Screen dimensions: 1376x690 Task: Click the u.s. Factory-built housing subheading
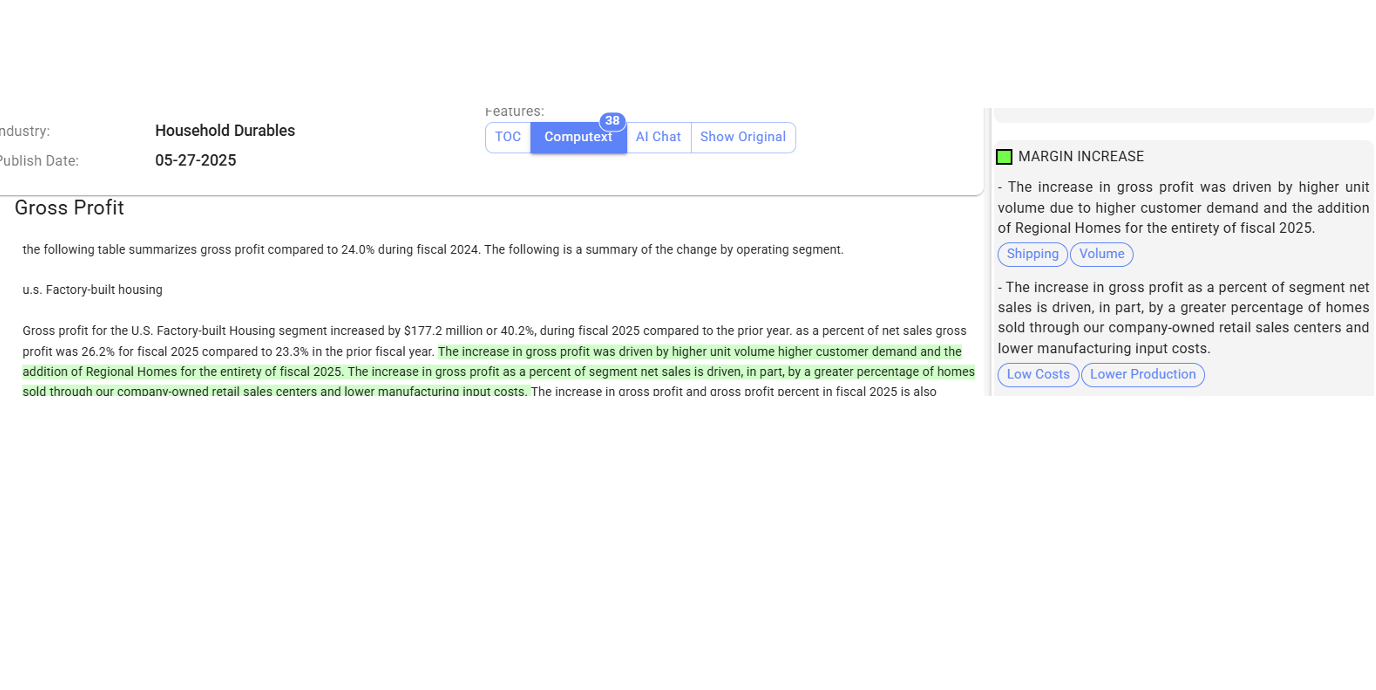tap(92, 290)
